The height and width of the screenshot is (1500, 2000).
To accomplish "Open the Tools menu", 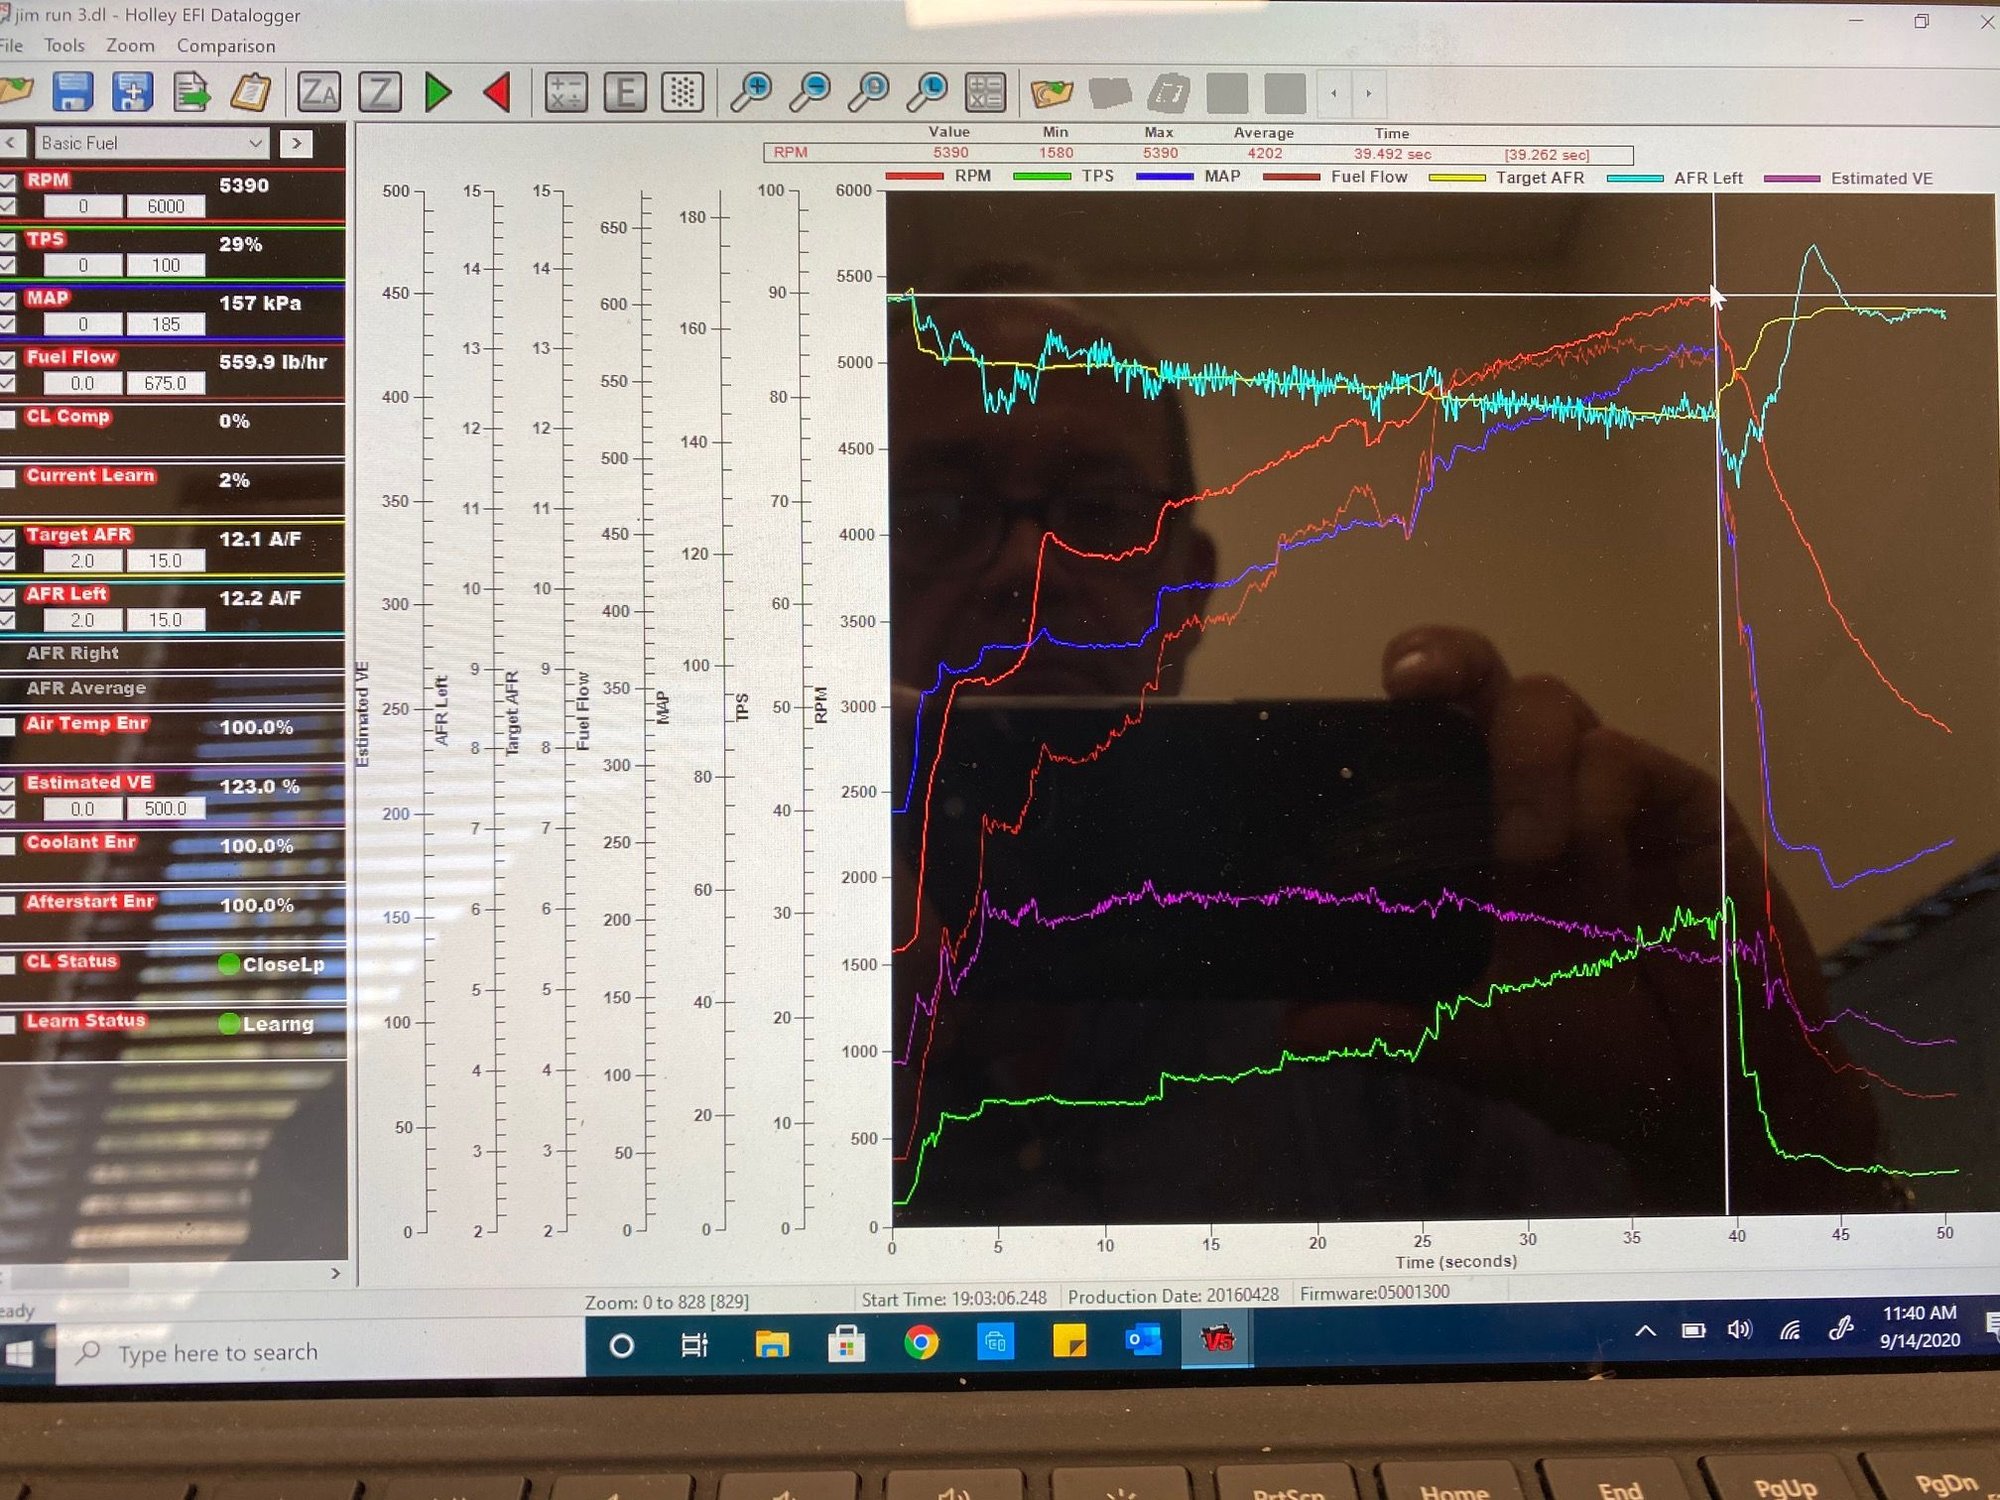I will click(64, 46).
